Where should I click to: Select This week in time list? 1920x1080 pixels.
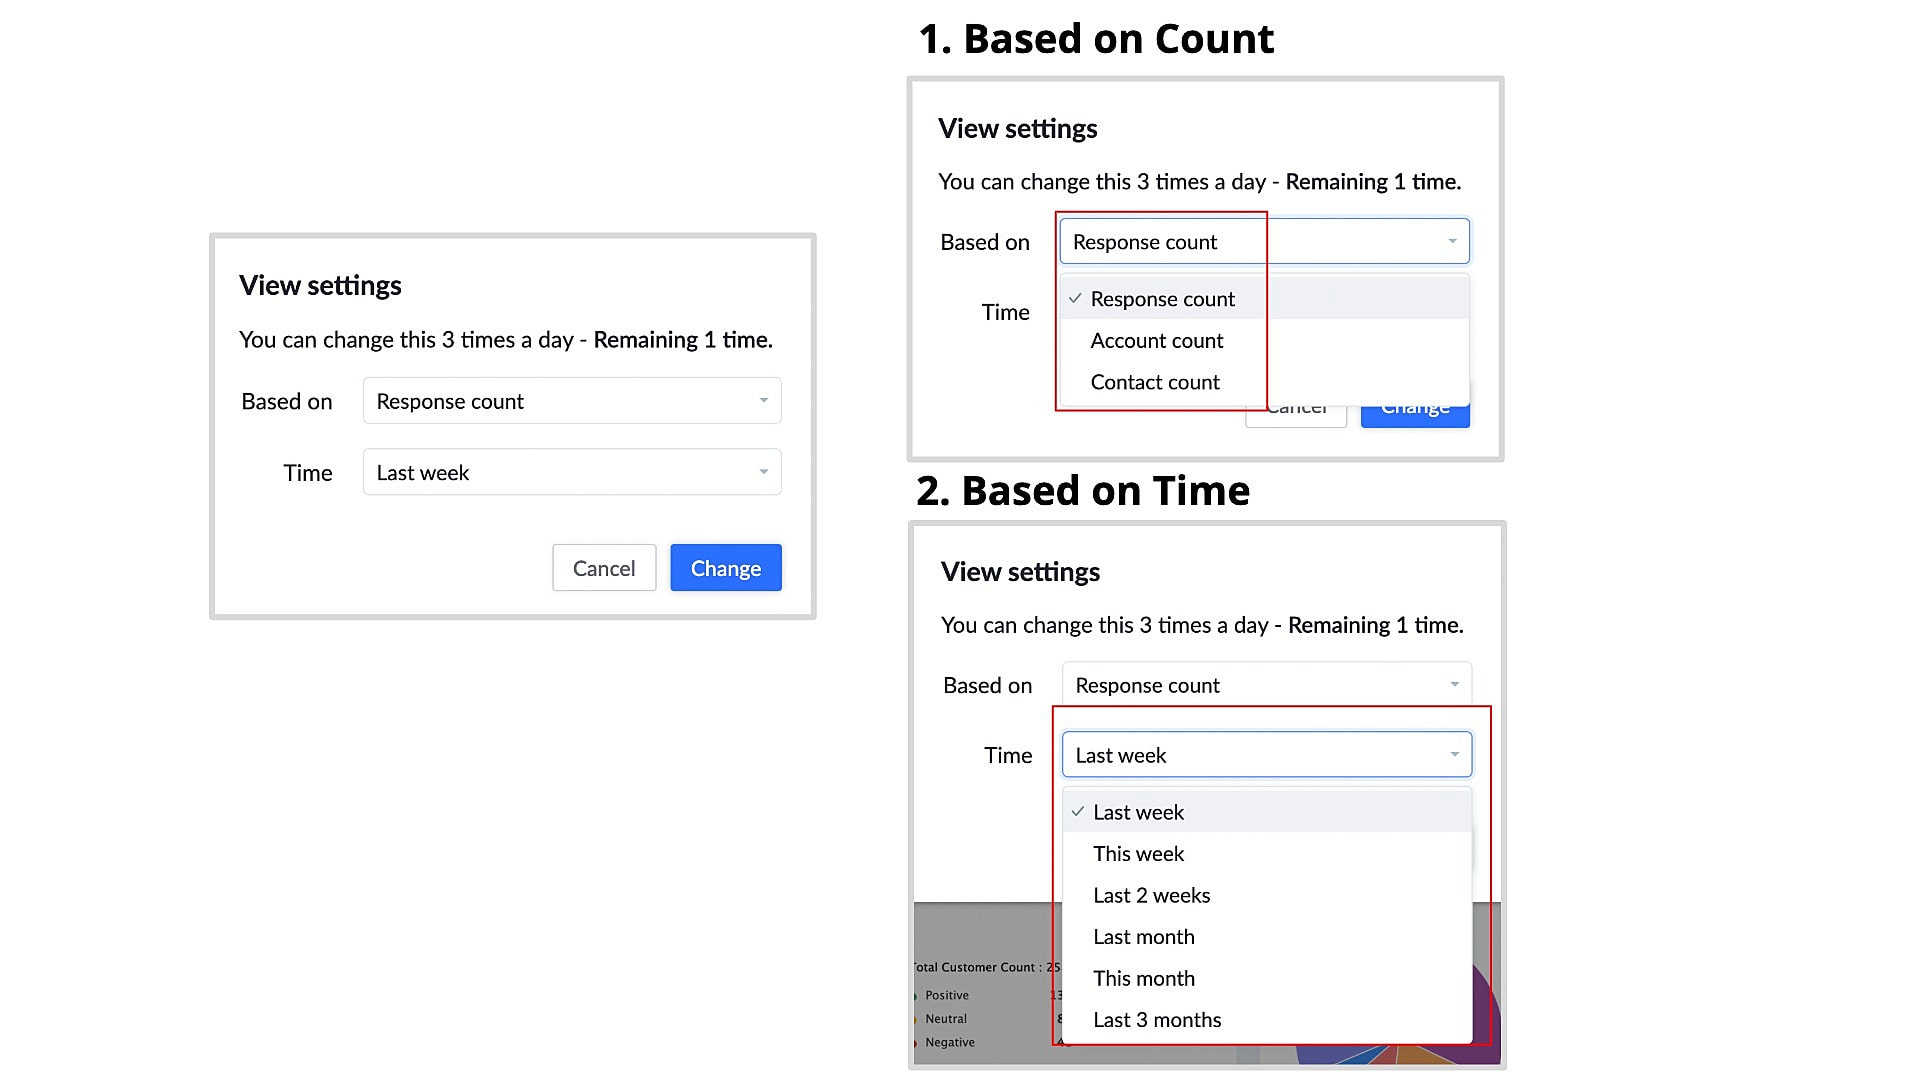1138,854
